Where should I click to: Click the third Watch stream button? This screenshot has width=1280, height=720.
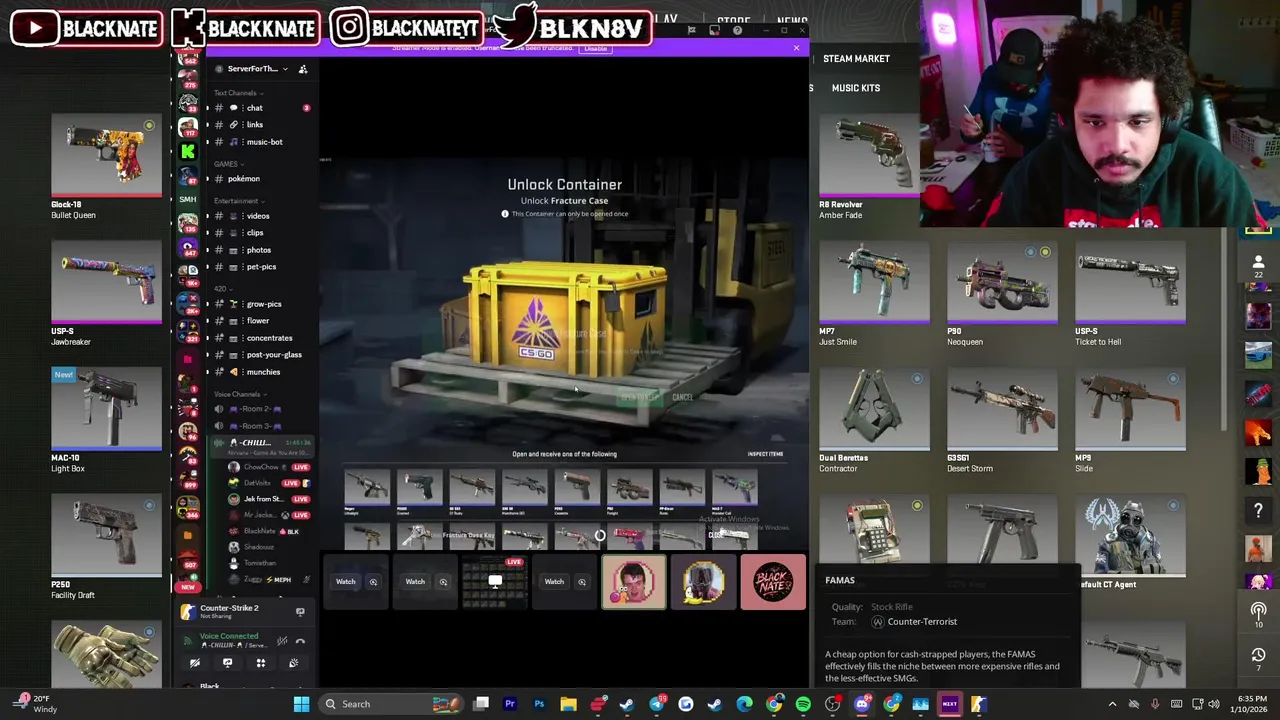(x=554, y=582)
